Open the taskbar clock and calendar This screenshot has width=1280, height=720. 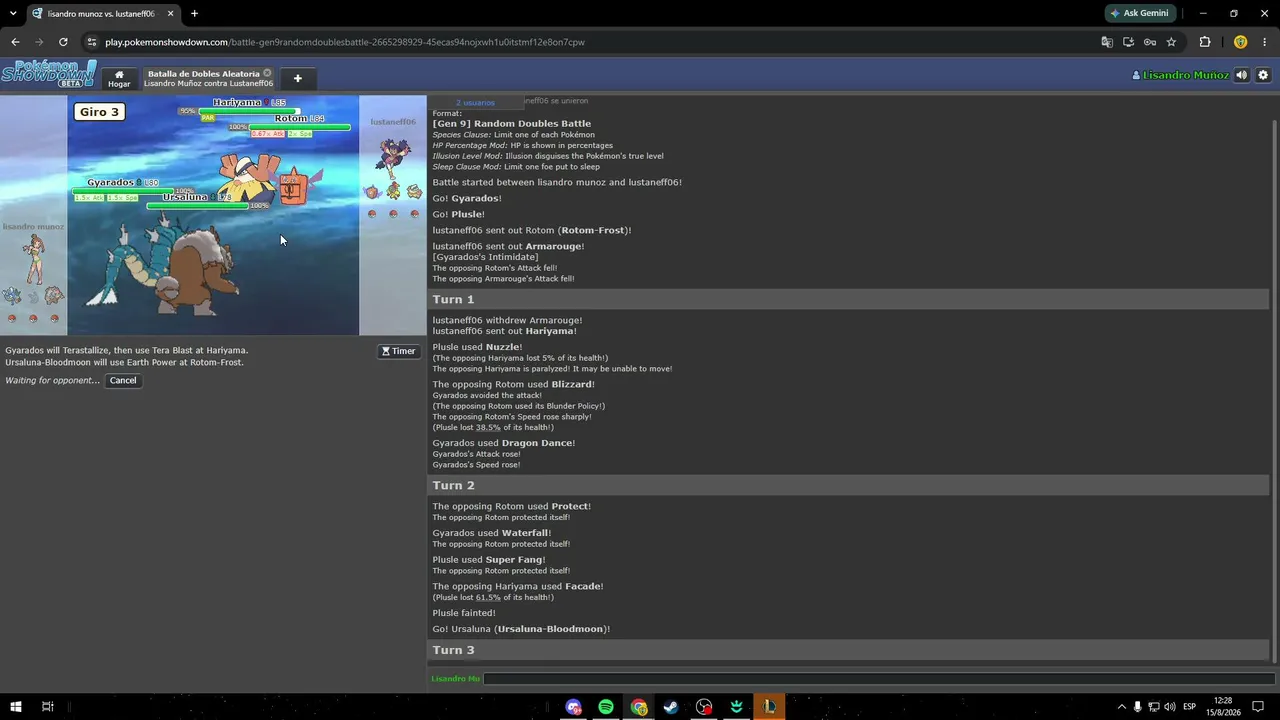point(1222,707)
